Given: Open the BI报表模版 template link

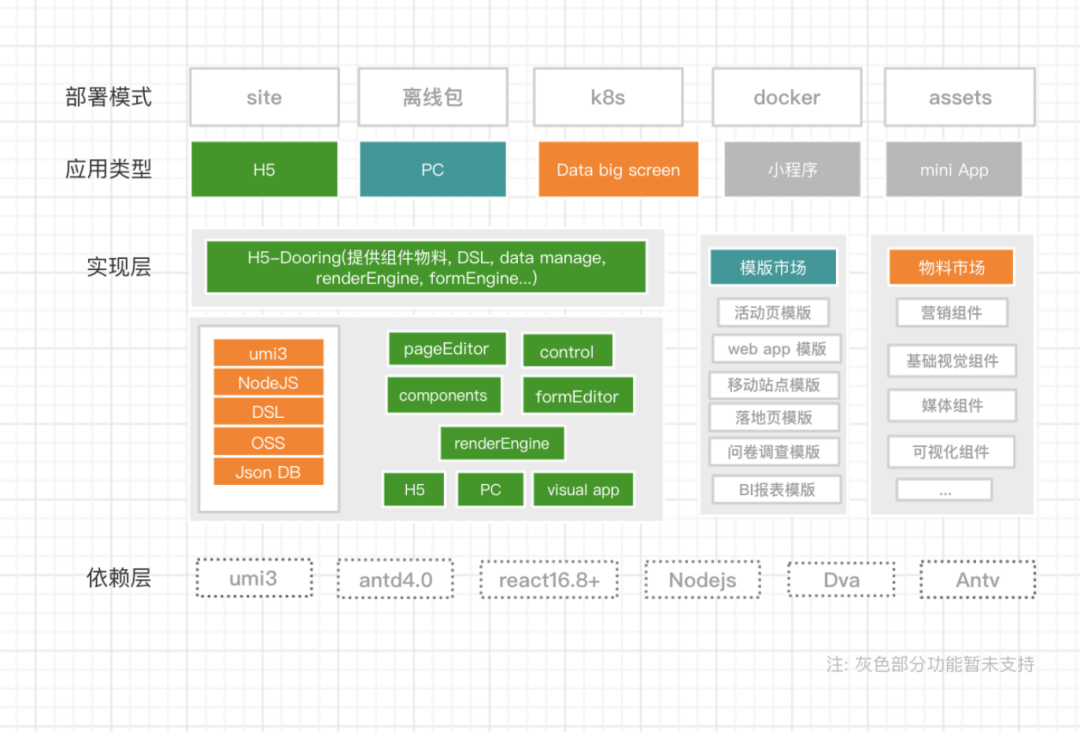Looking at the screenshot, I should click(776, 489).
